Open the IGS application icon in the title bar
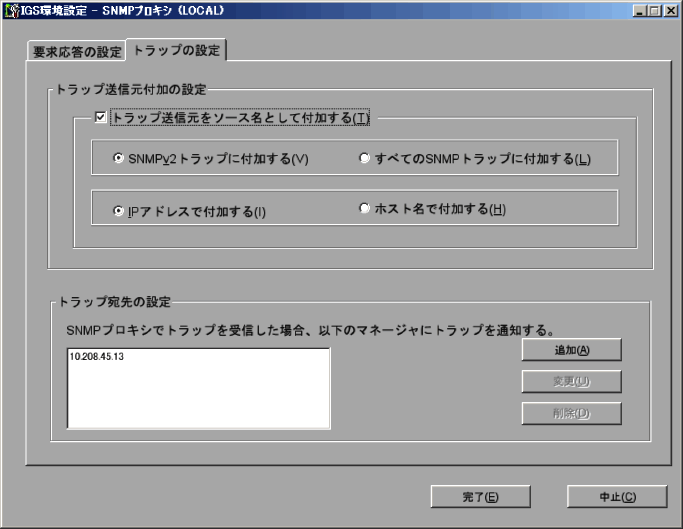683x529 pixels. [11, 10]
